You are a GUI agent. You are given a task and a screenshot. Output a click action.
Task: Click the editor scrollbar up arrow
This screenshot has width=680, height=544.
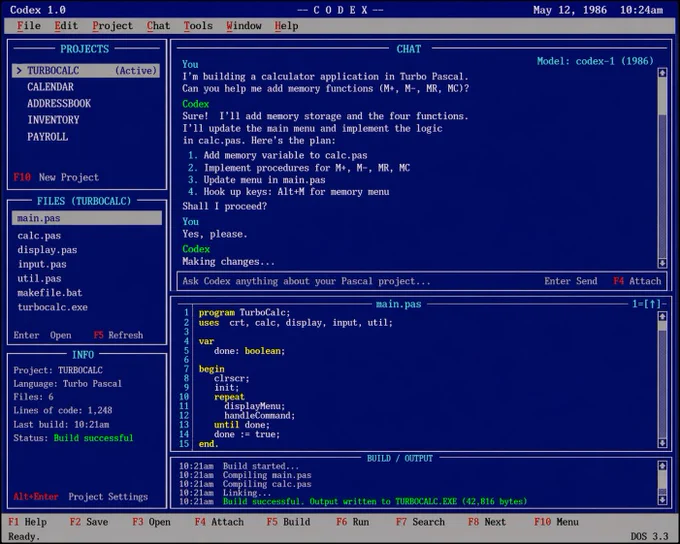pyautogui.click(x=662, y=316)
